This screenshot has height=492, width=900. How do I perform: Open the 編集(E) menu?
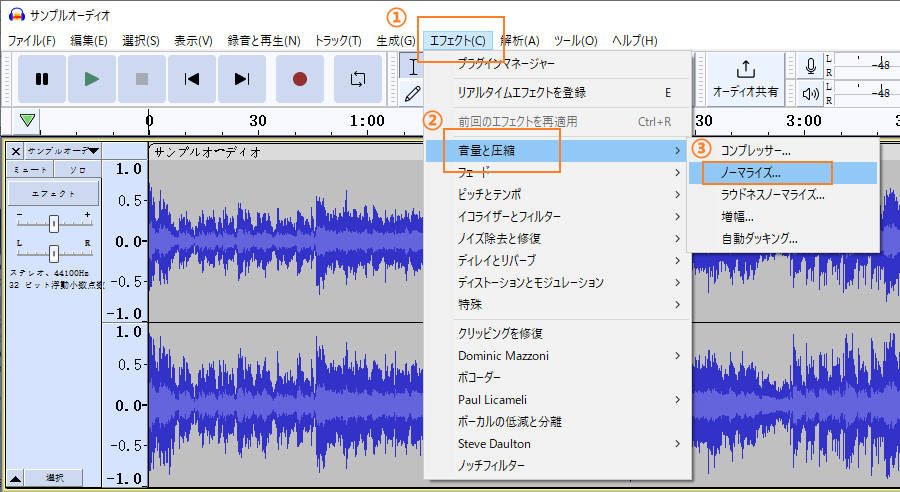(x=88, y=41)
